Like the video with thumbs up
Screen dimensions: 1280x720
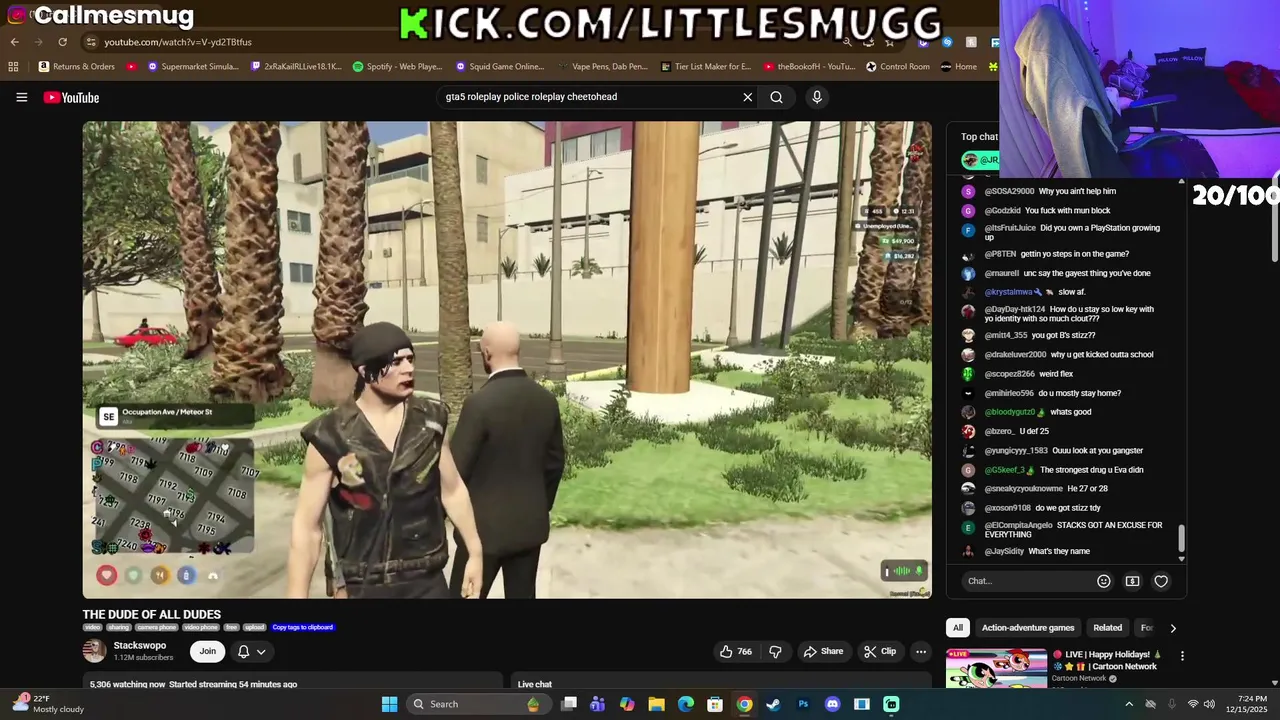tap(735, 651)
